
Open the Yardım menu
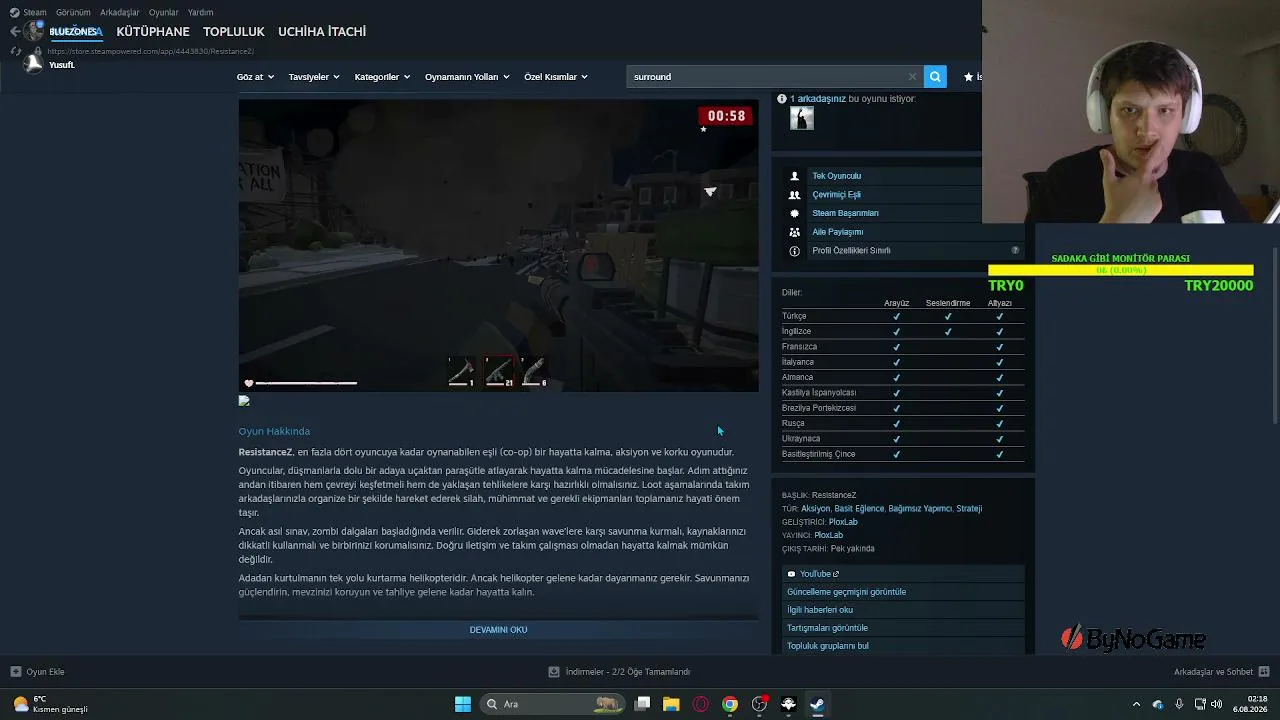click(200, 12)
